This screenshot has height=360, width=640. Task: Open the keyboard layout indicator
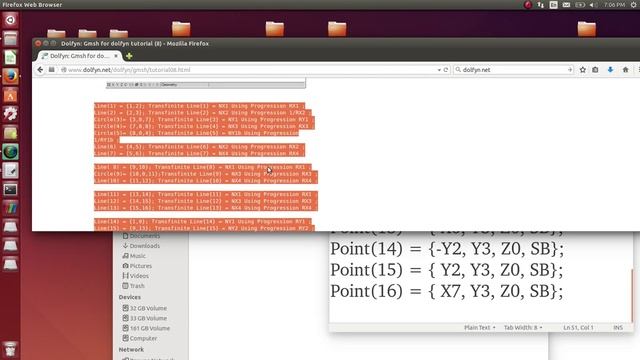coord(553,5)
